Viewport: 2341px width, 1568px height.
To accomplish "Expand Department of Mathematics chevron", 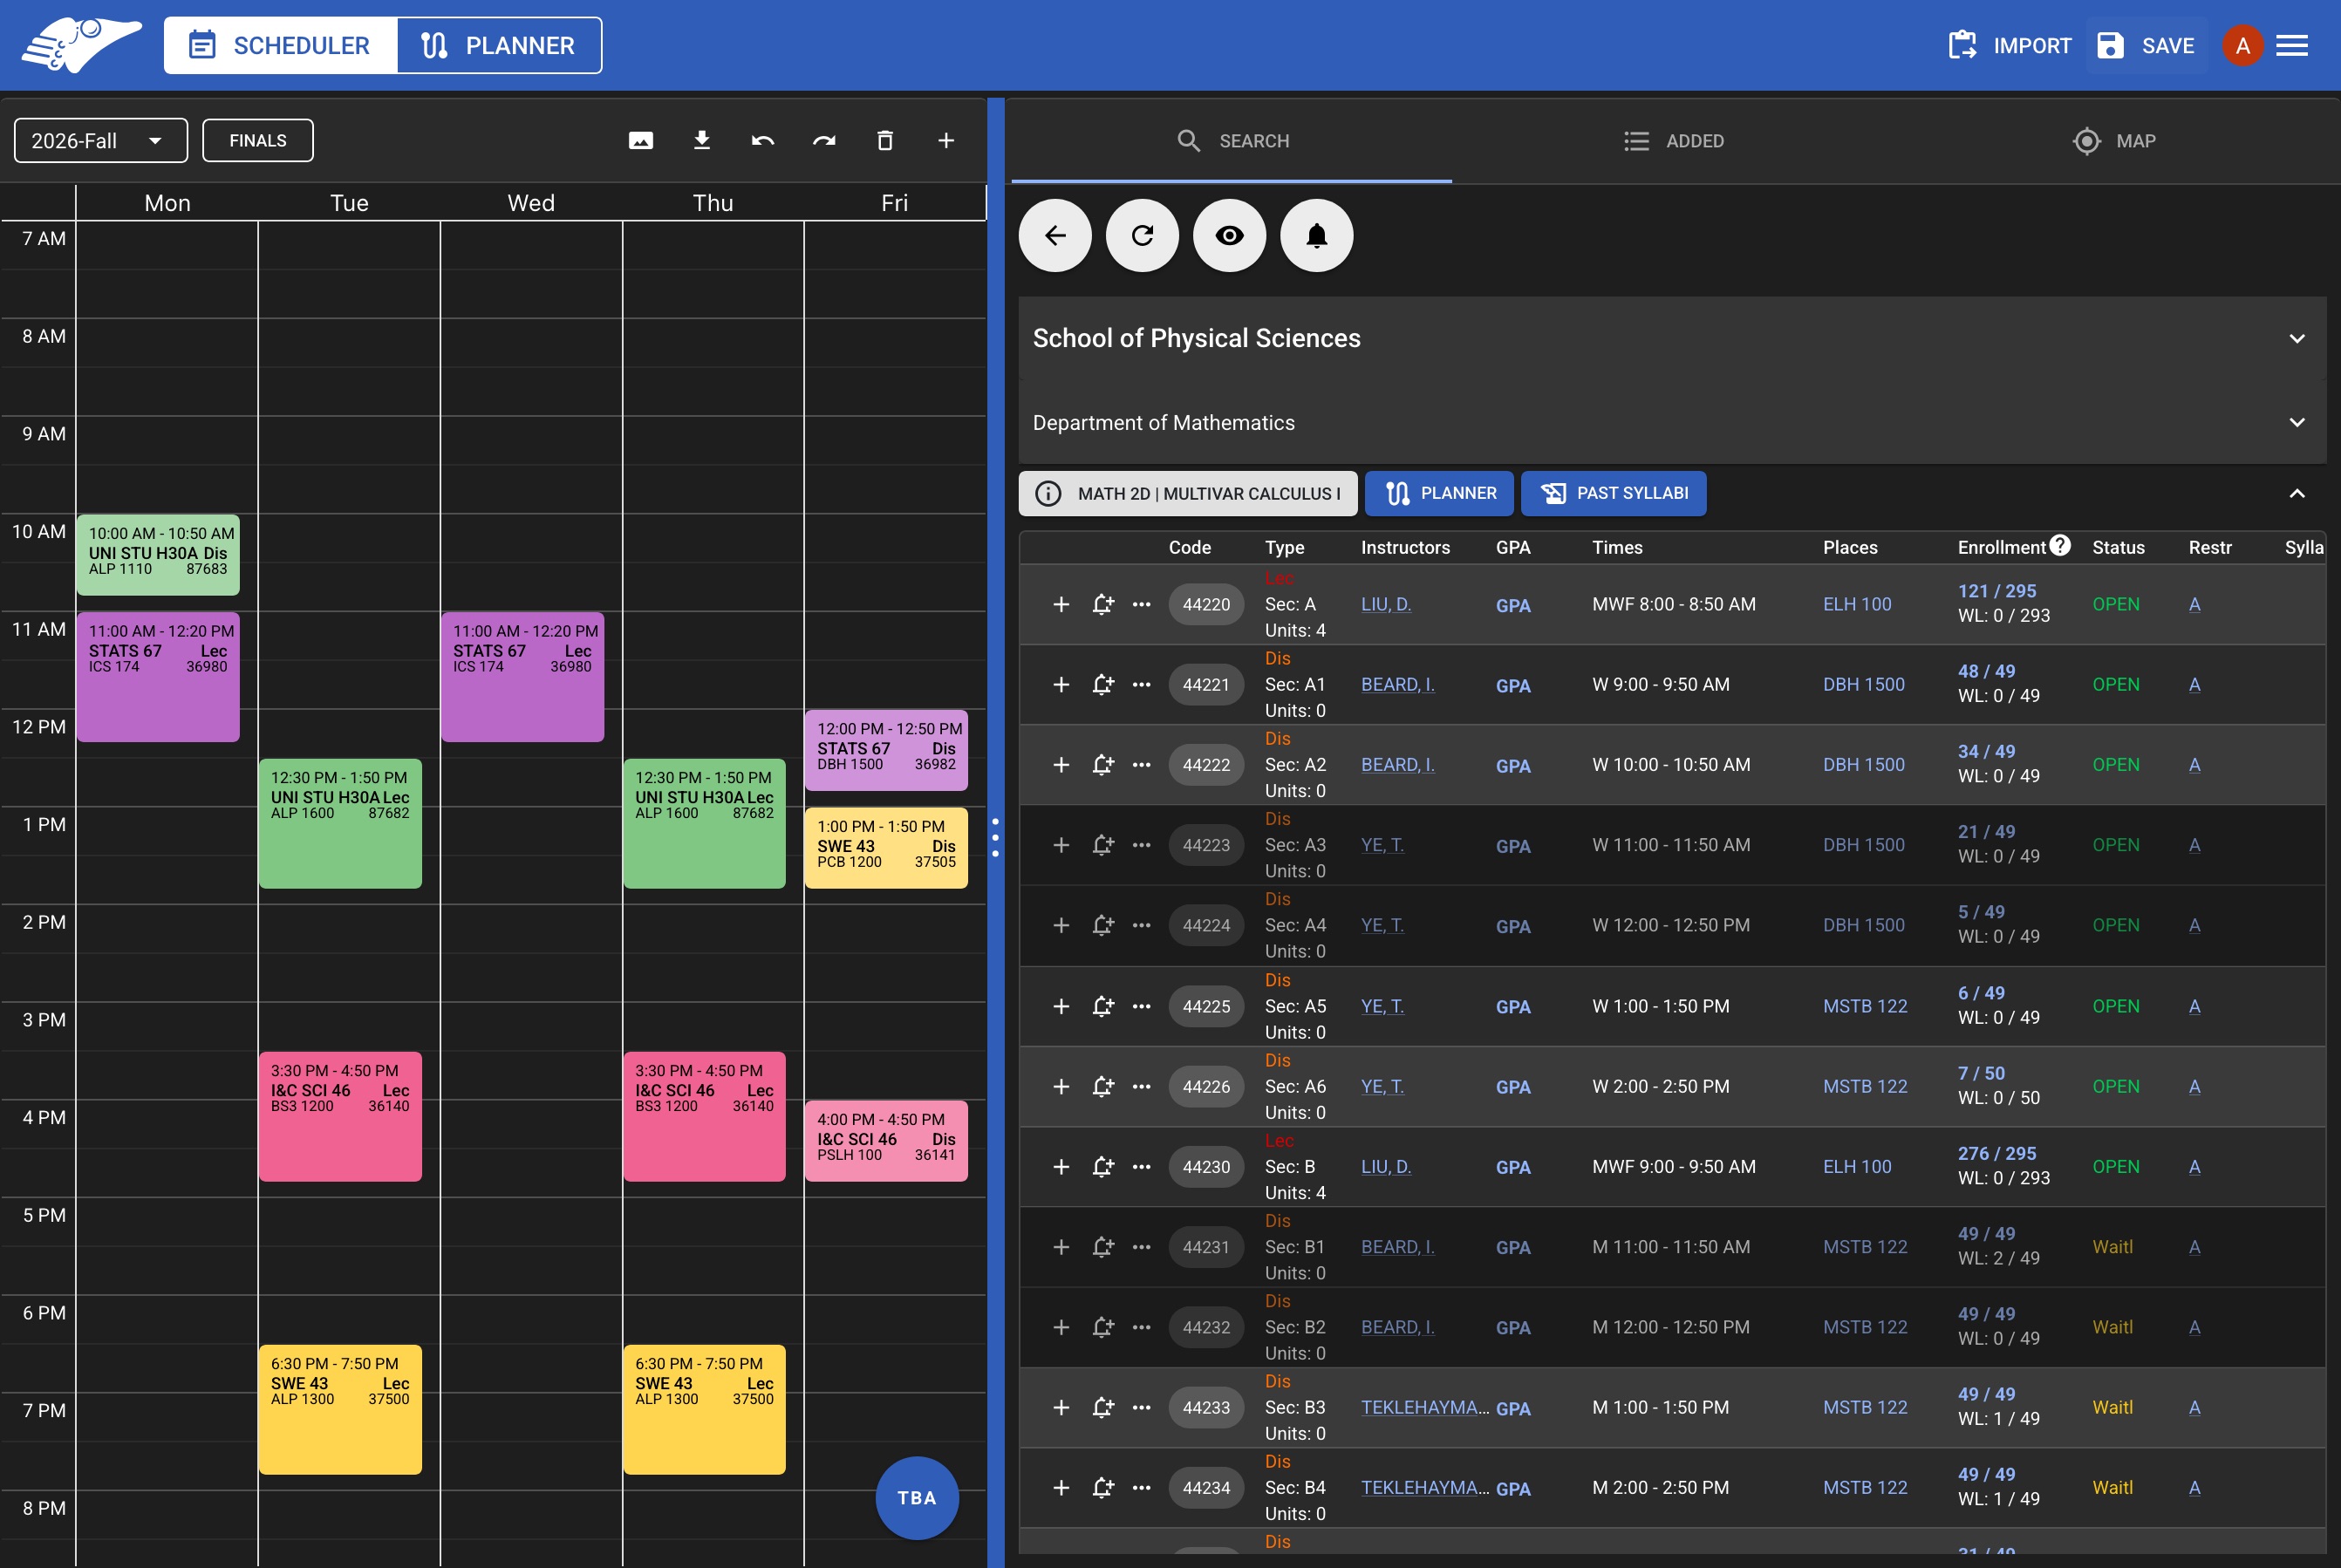I will (2297, 422).
